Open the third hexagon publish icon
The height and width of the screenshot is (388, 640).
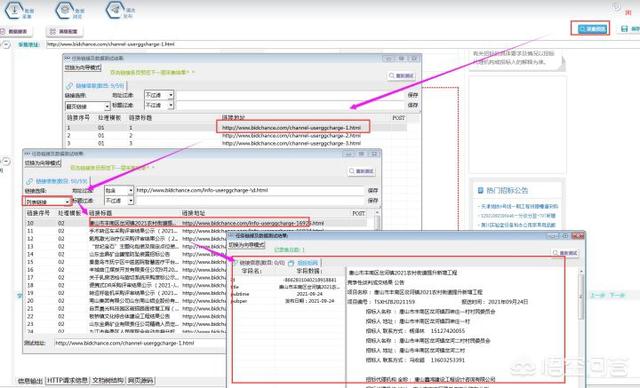coord(116,10)
